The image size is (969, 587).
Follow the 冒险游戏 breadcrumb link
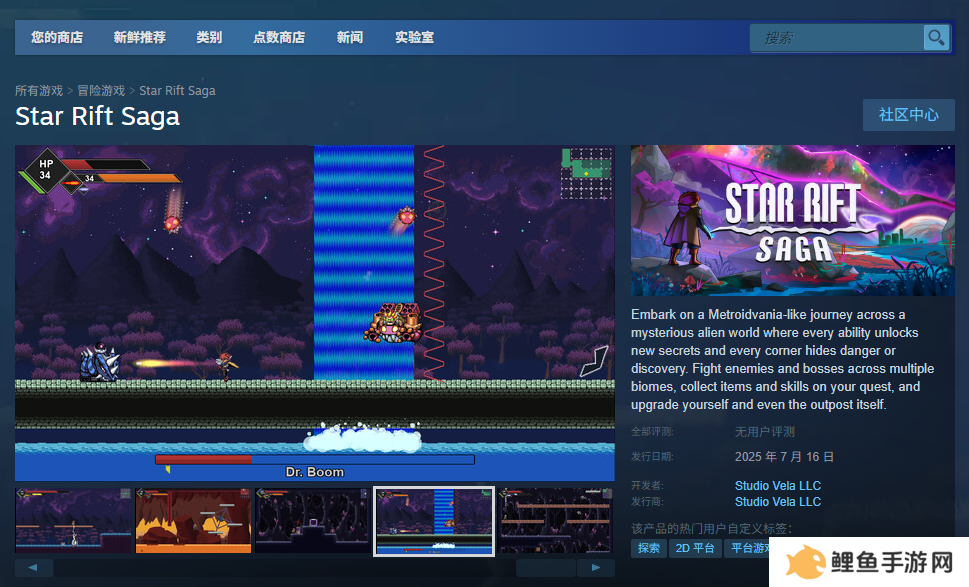[101, 91]
